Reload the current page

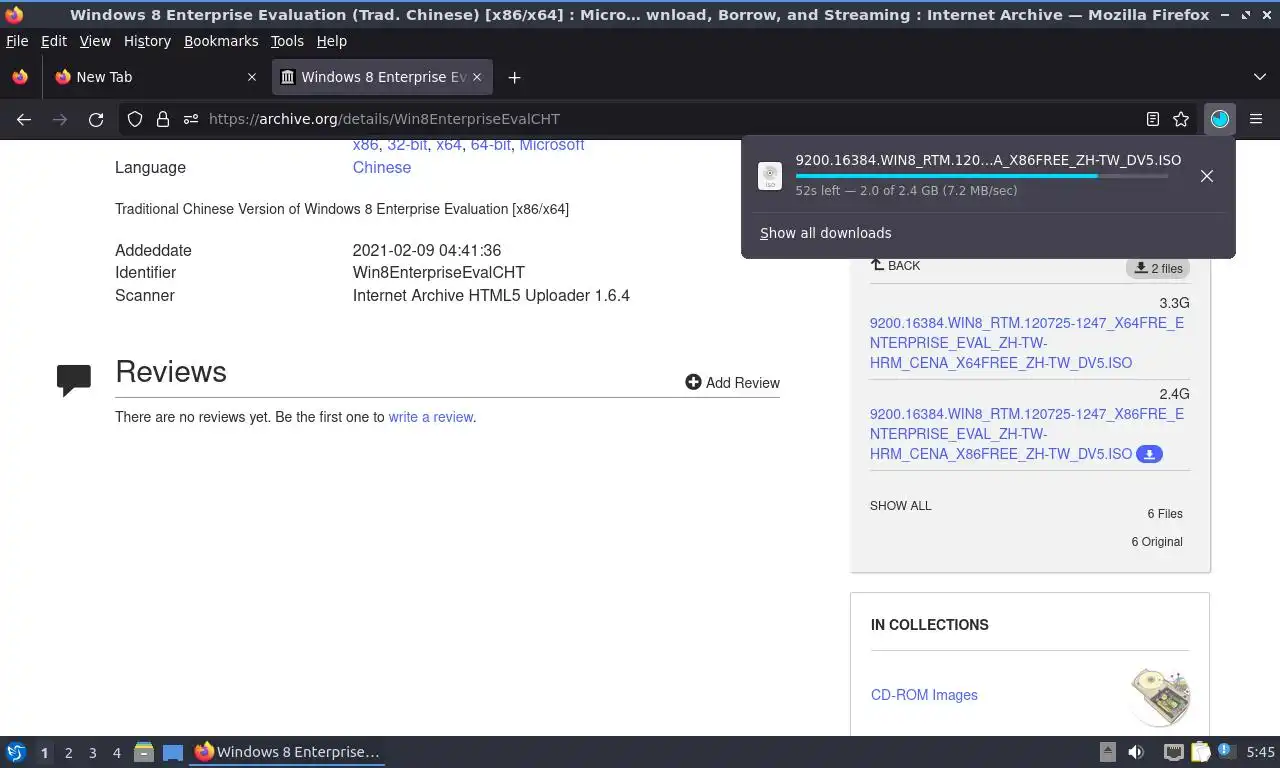pyautogui.click(x=96, y=119)
